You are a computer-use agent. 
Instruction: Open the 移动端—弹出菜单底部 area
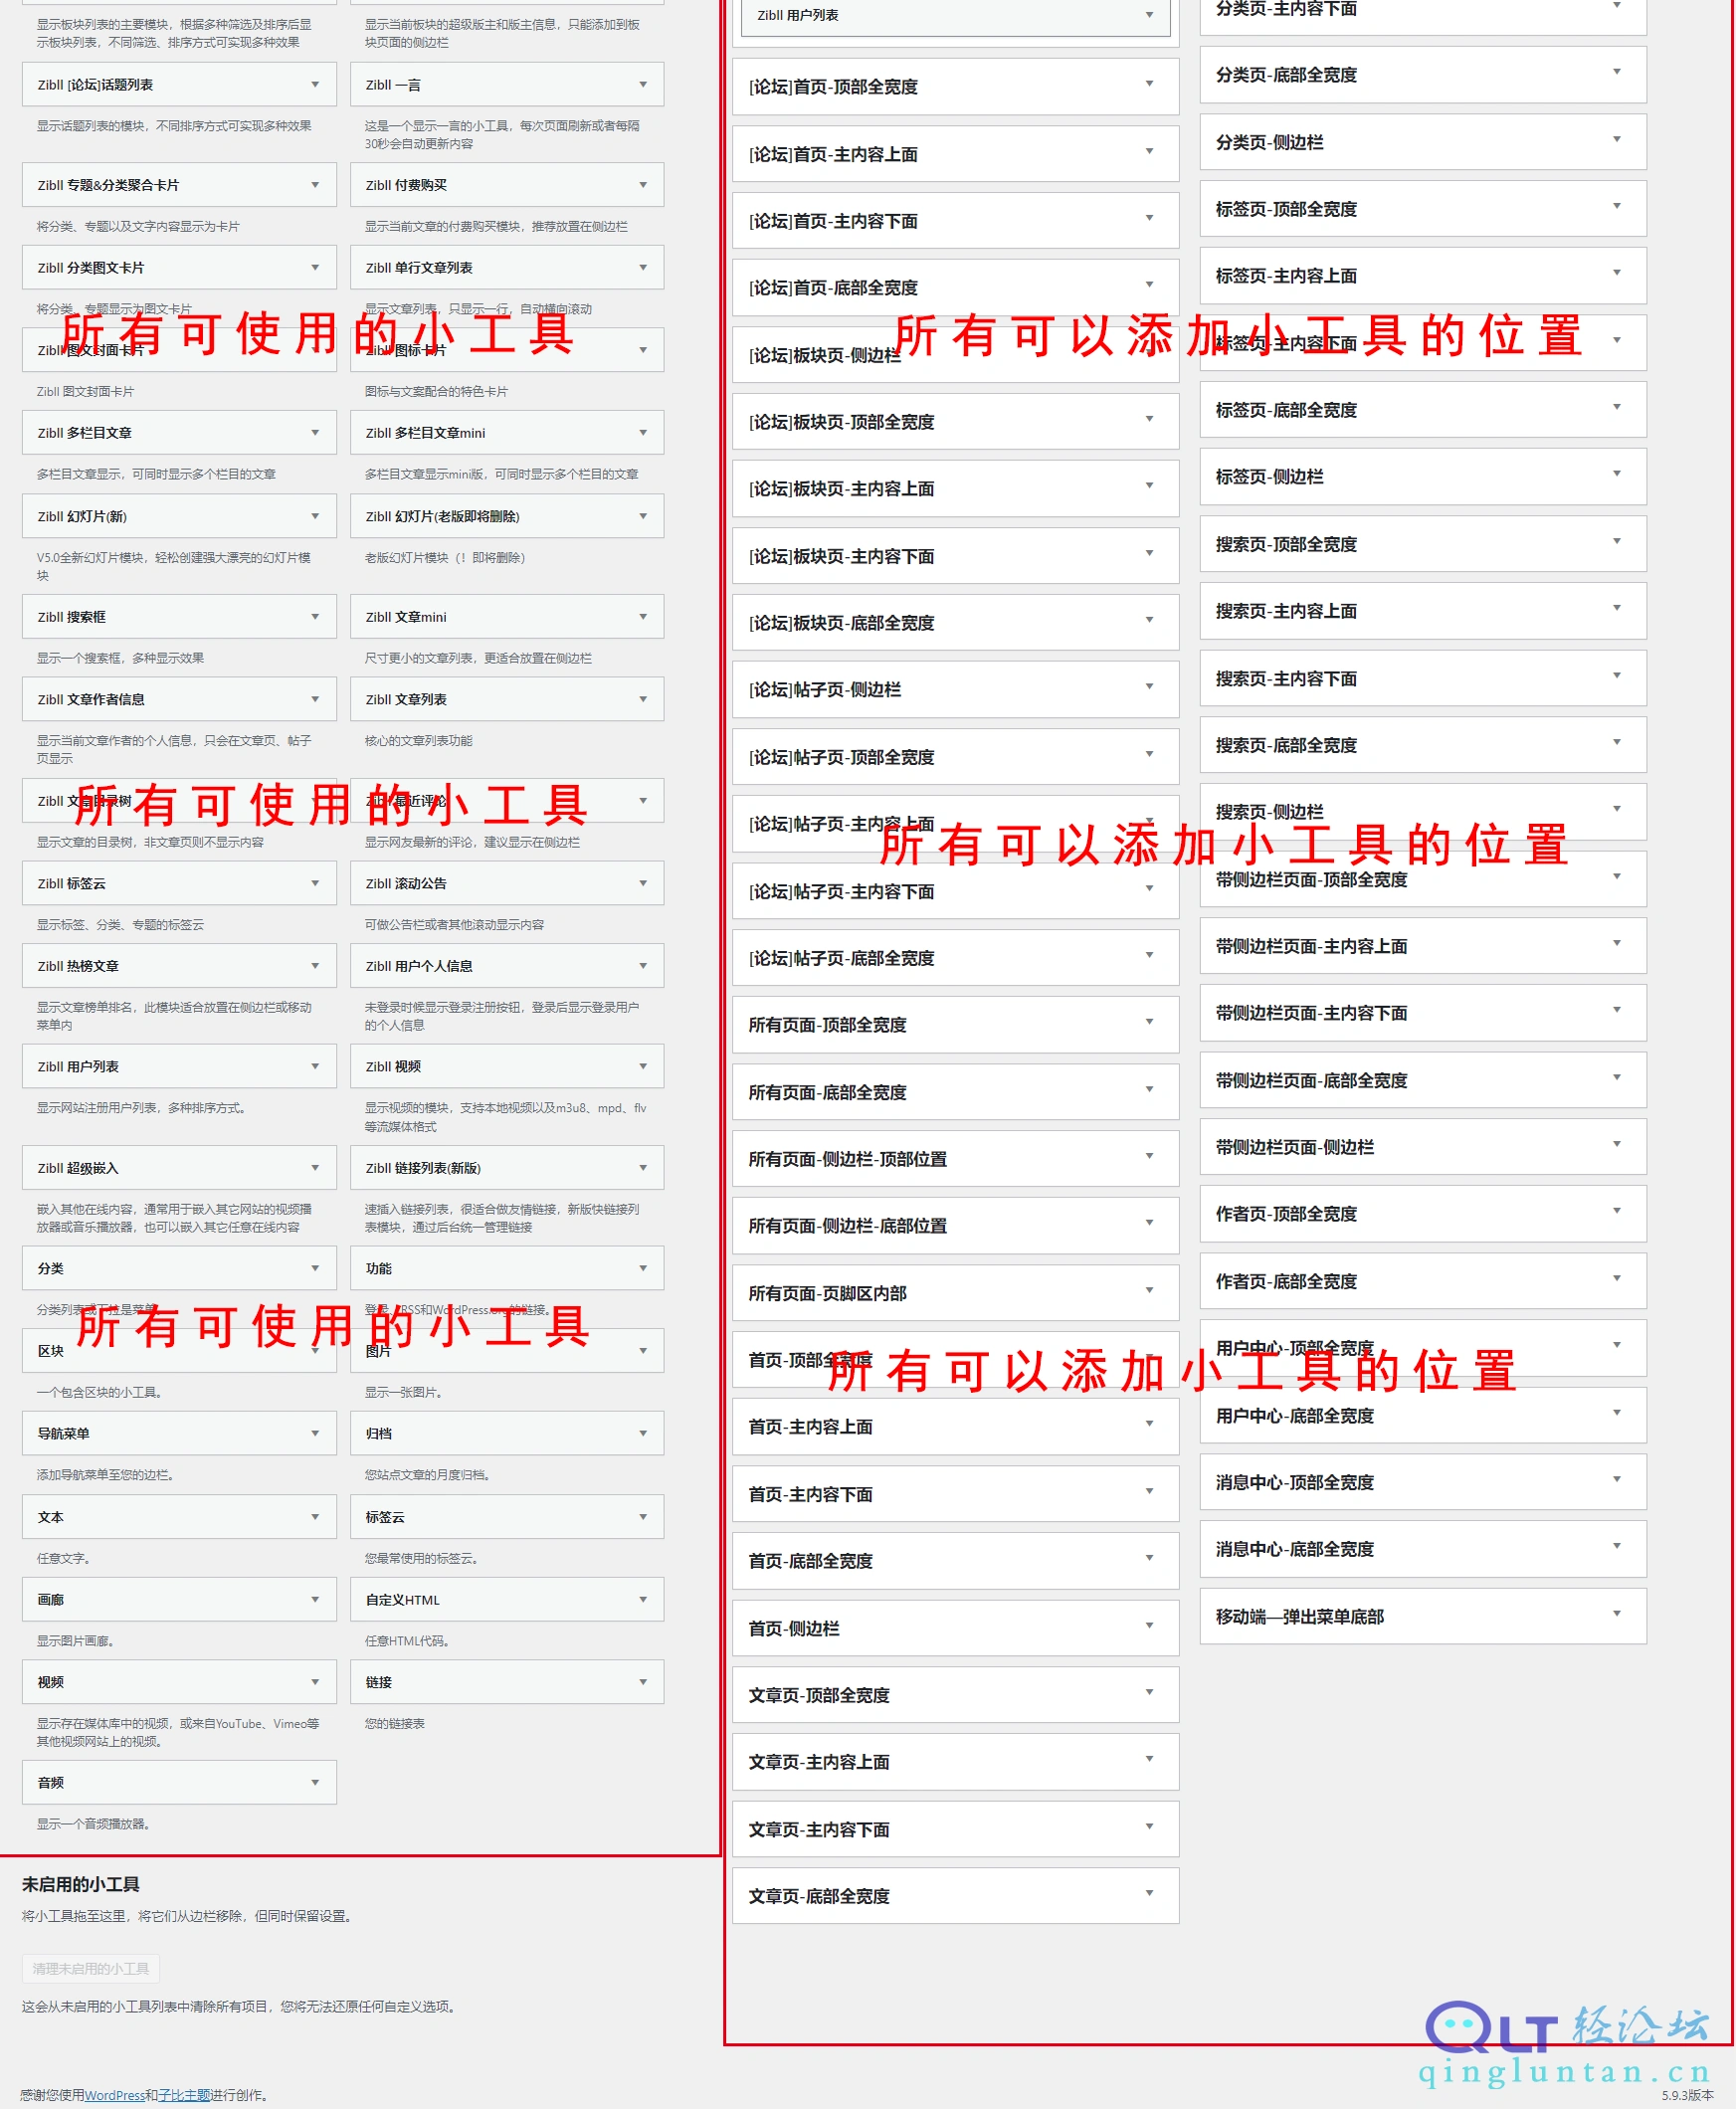pos(1422,1616)
